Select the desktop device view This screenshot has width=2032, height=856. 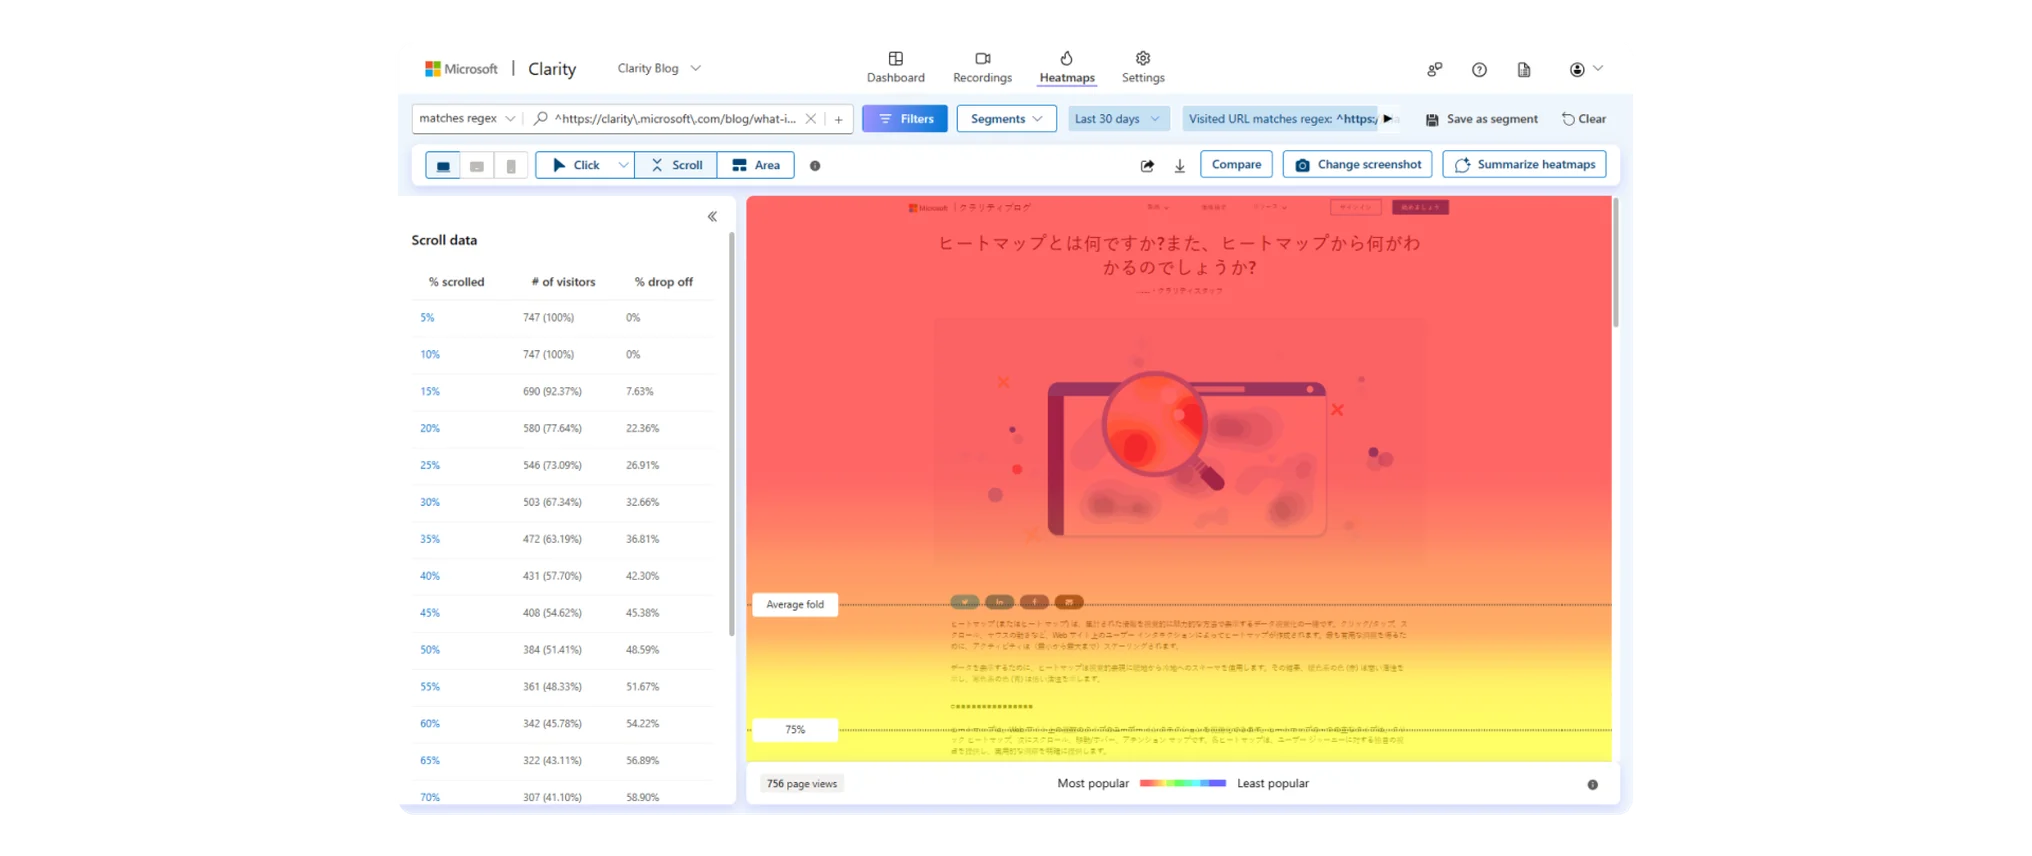(443, 166)
